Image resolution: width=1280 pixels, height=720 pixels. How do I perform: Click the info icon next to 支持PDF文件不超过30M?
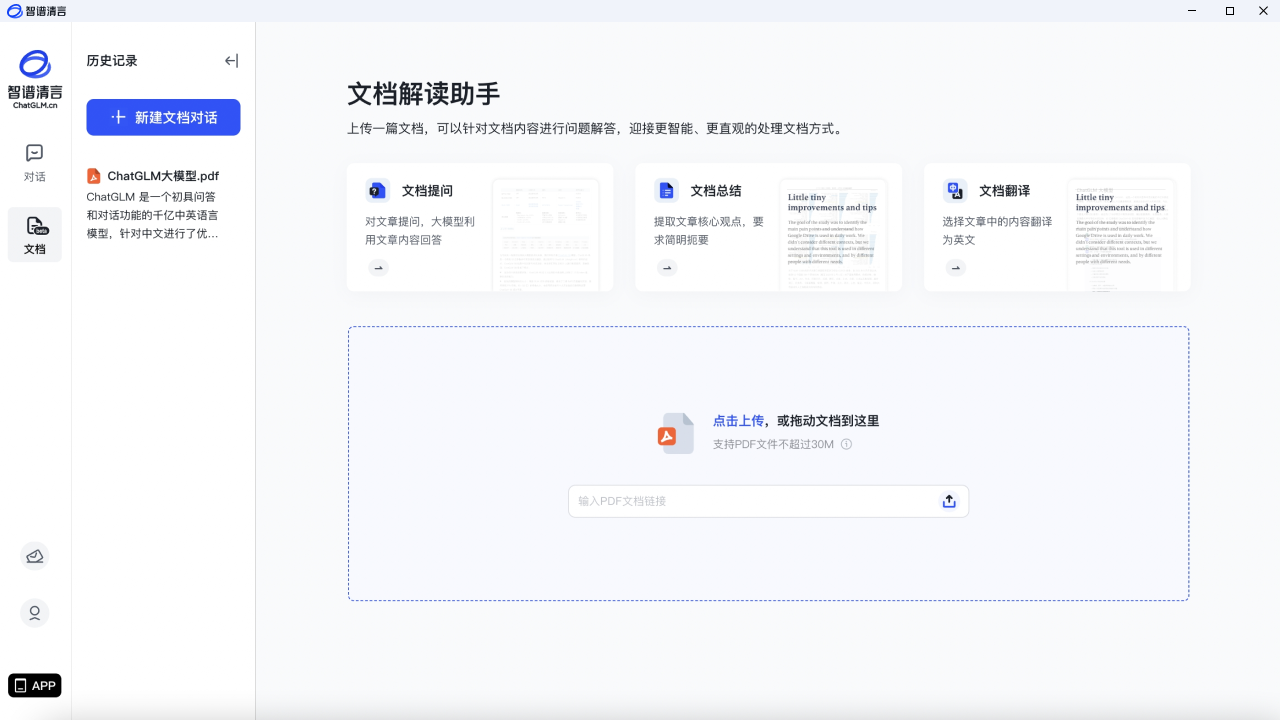point(846,443)
